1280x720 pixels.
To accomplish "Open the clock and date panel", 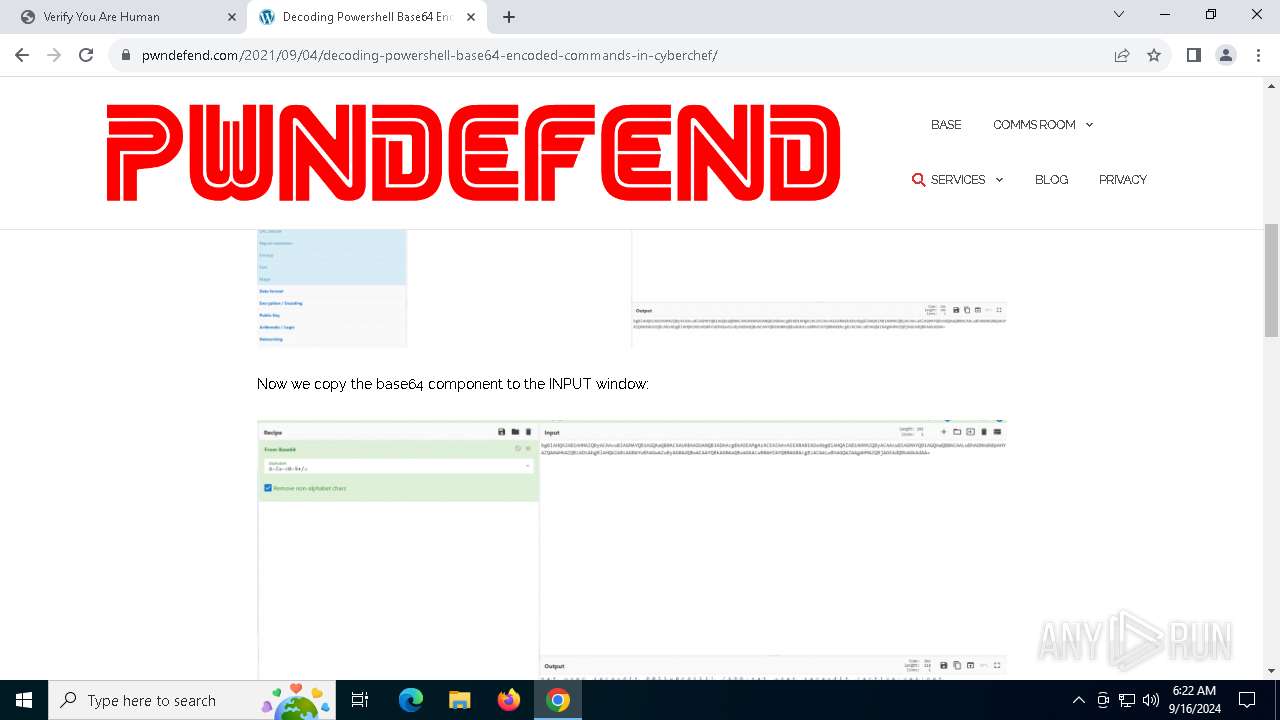I will [x=1196, y=700].
